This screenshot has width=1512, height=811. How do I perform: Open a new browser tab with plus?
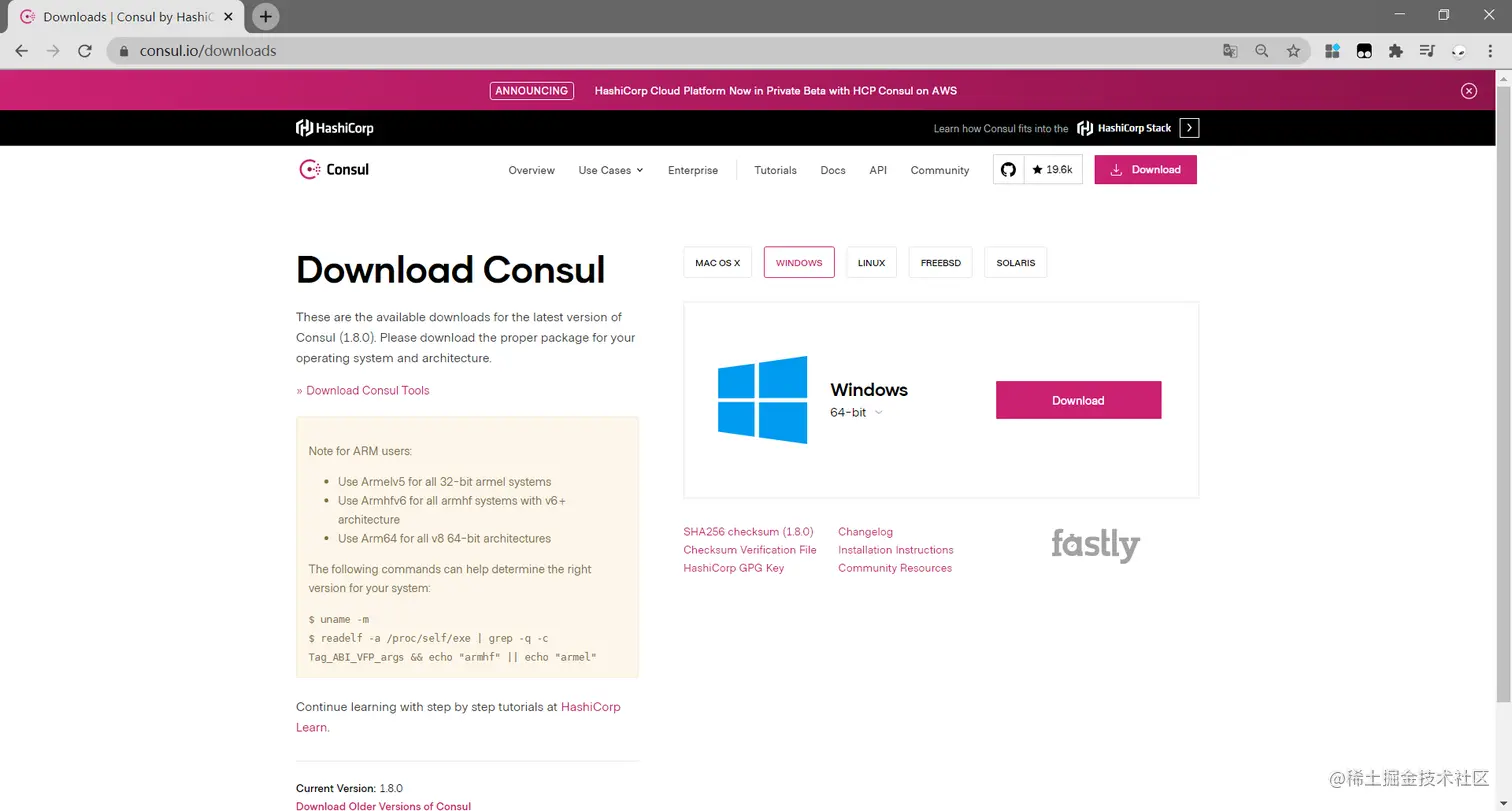pos(265,16)
